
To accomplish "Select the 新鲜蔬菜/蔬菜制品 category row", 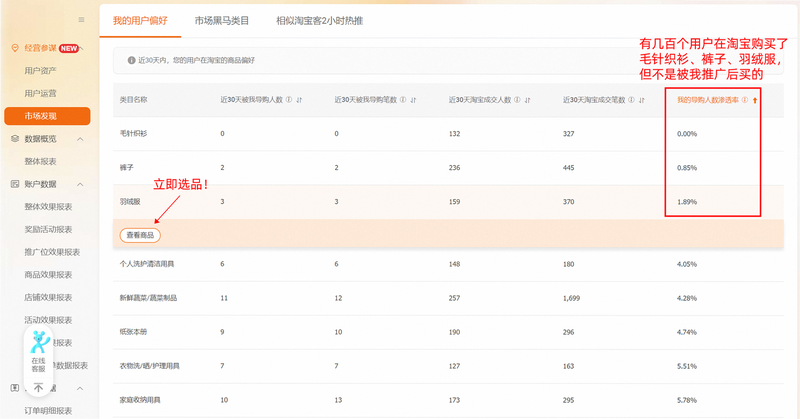I will pyautogui.click(x=448, y=298).
